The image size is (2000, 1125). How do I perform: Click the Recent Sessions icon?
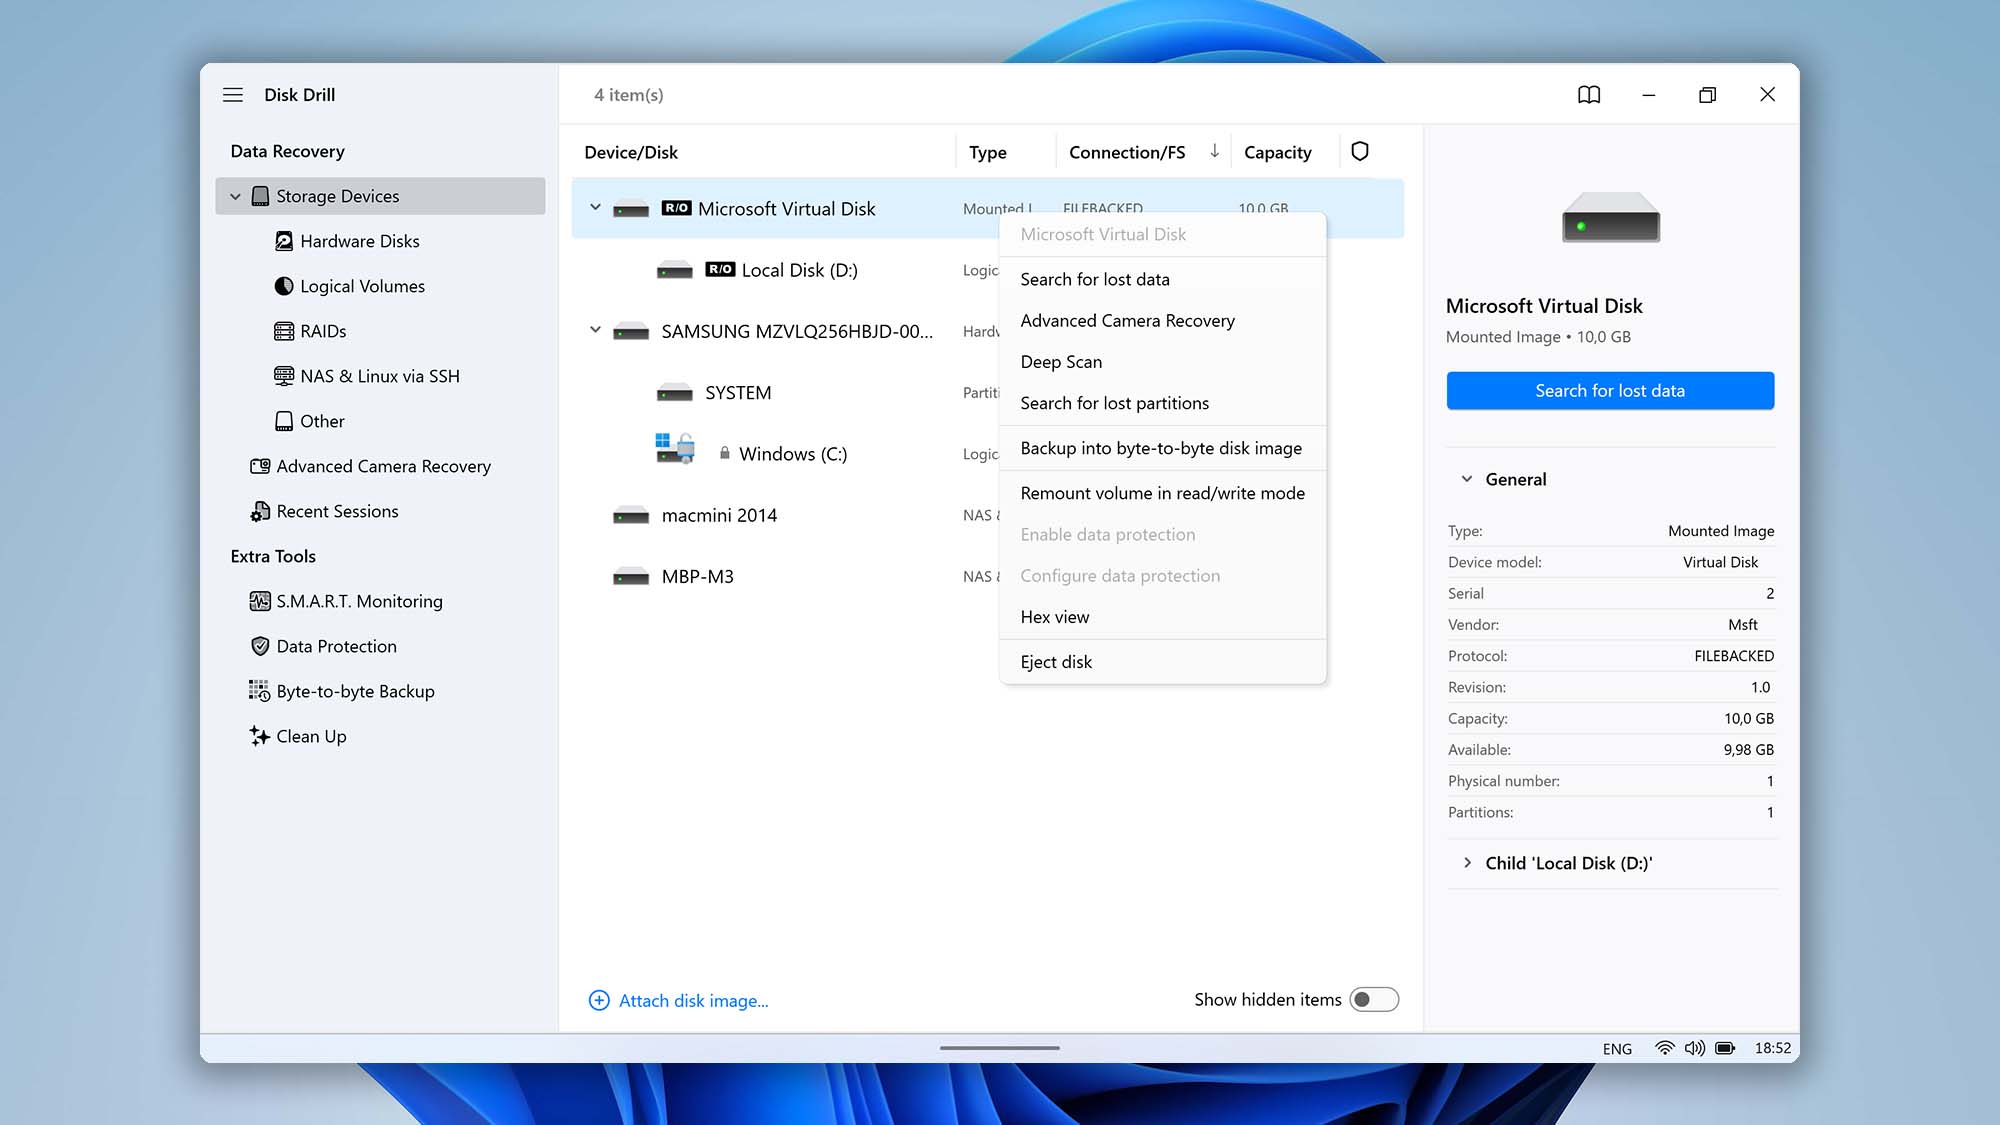tap(260, 511)
